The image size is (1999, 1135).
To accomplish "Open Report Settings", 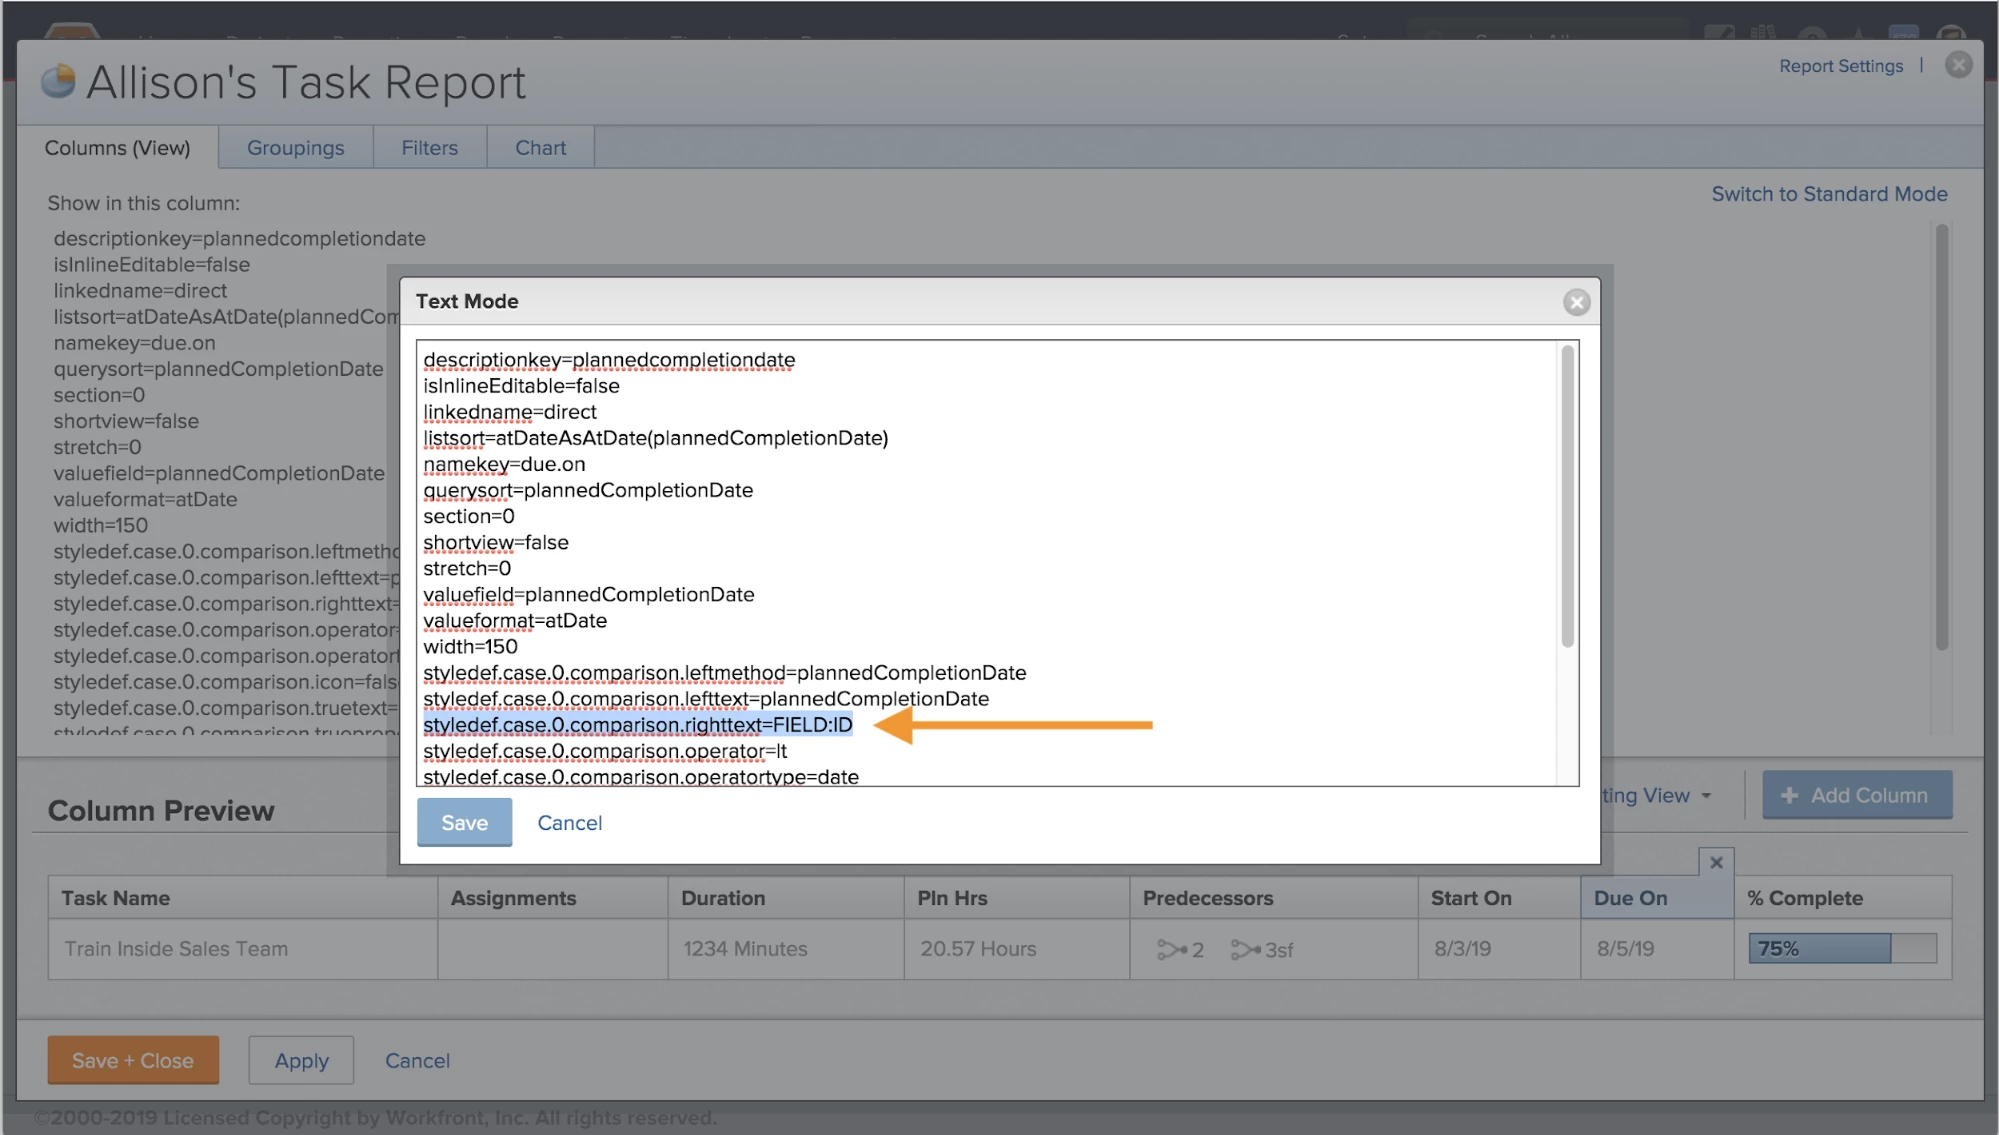I will pos(1840,66).
